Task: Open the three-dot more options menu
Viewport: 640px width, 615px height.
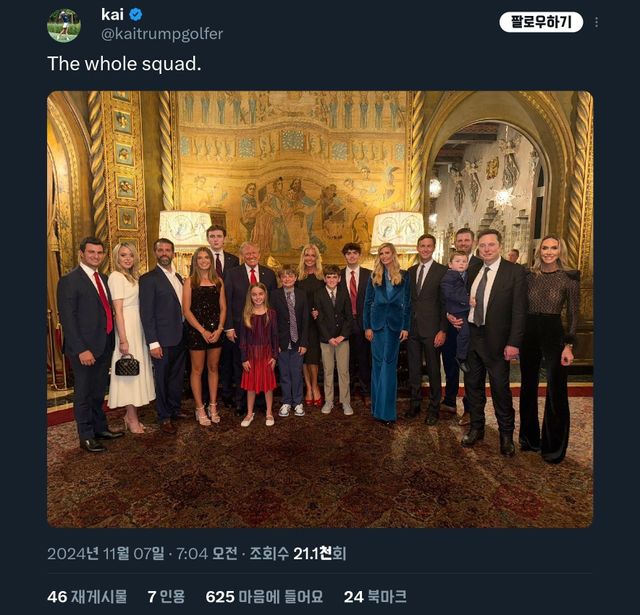Action: coord(597,22)
